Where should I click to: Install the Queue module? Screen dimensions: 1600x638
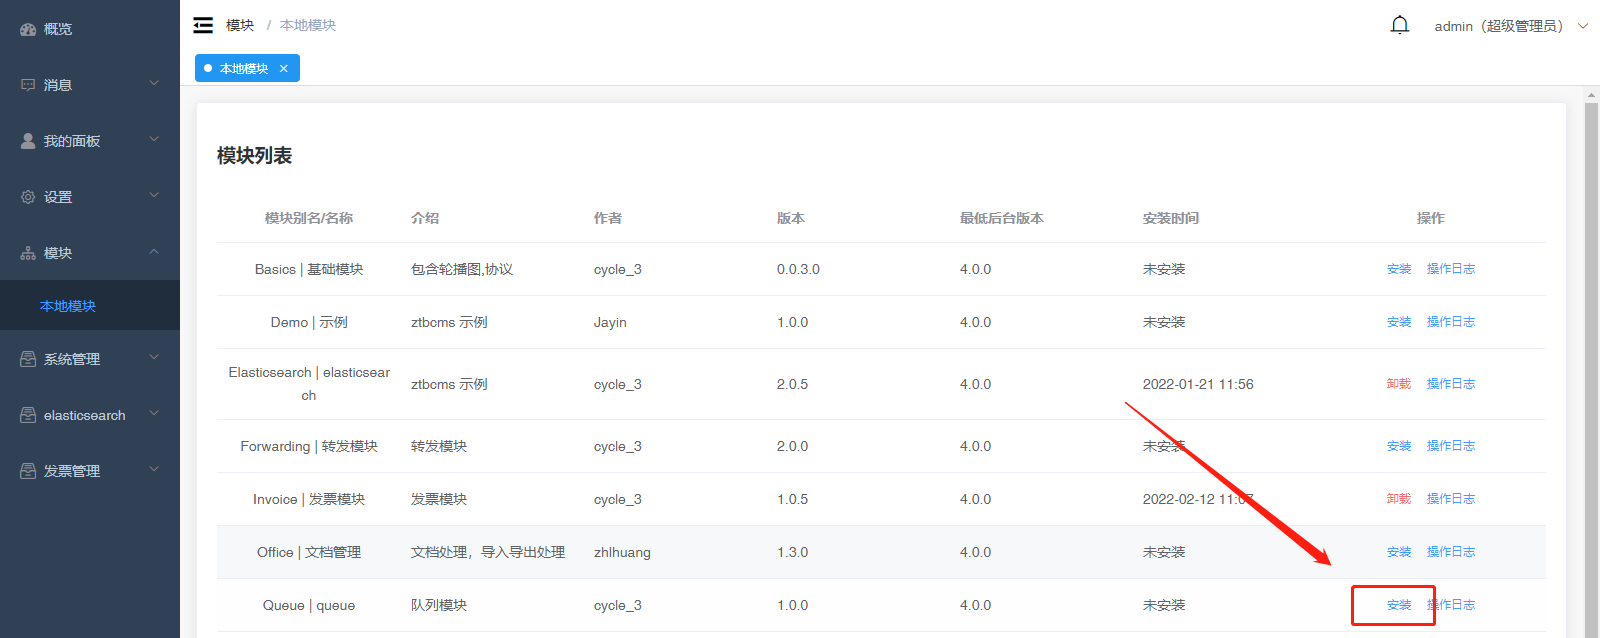(1399, 605)
